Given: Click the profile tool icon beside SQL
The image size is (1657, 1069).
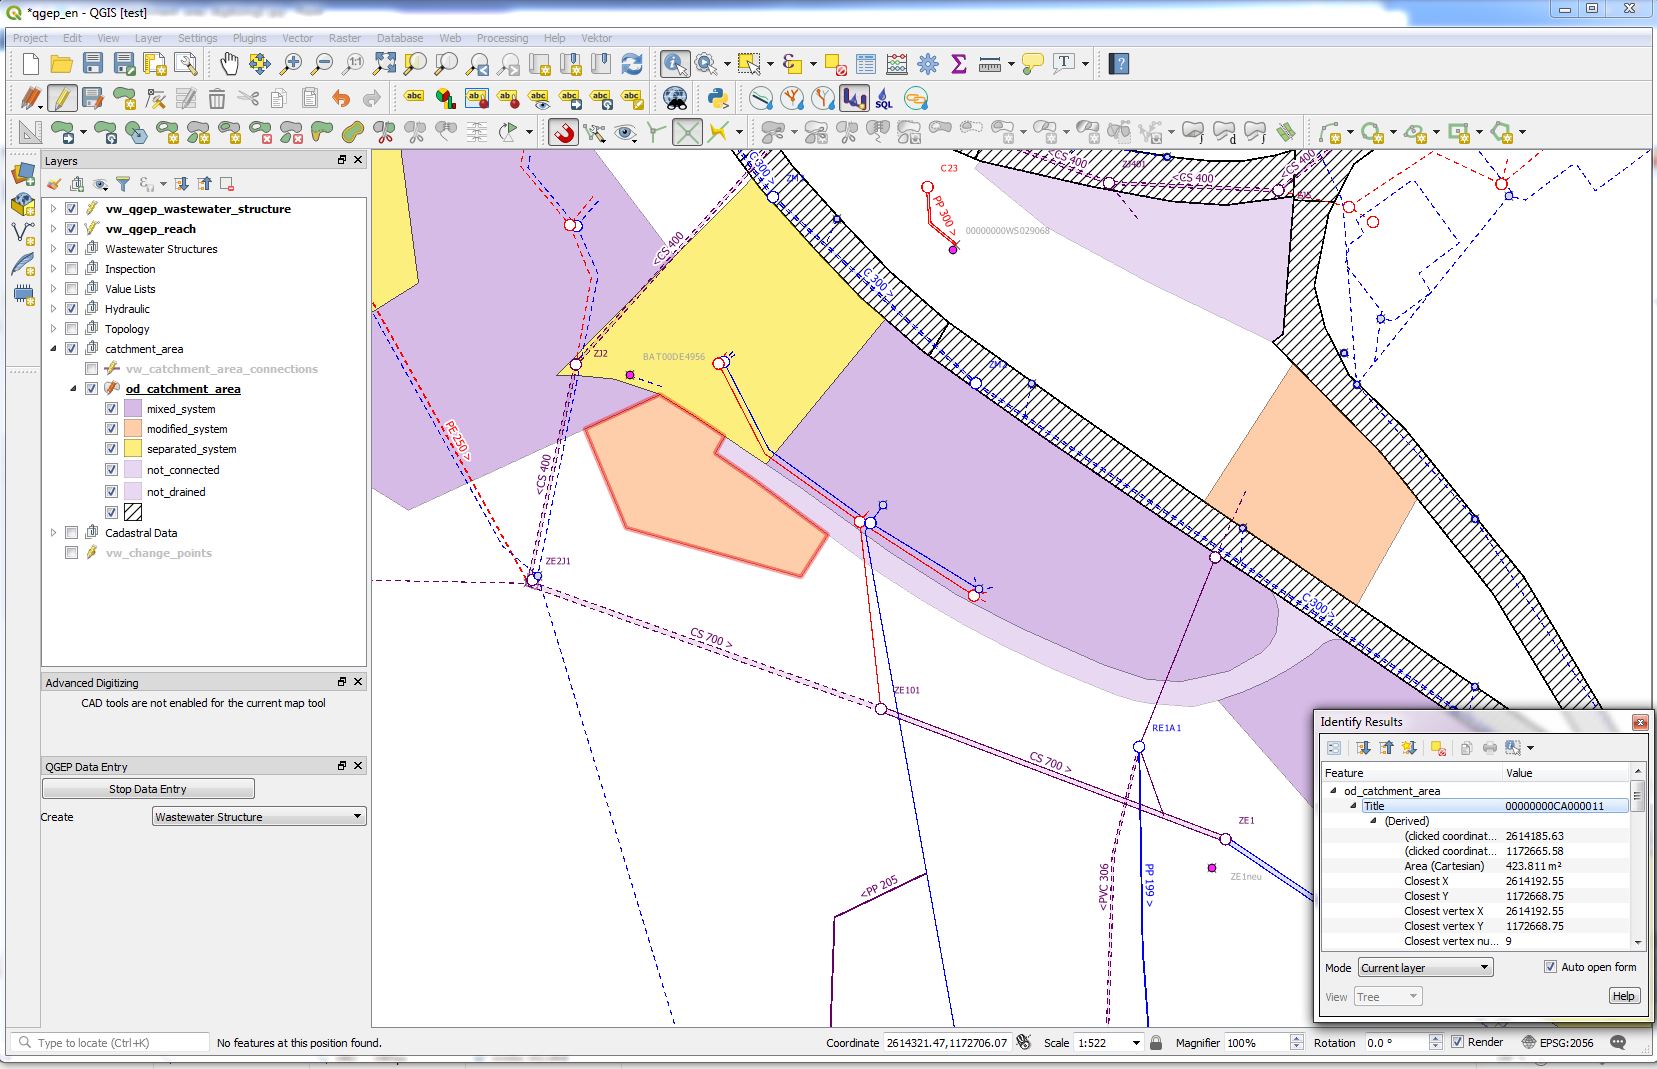Looking at the screenshot, I should [x=854, y=98].
